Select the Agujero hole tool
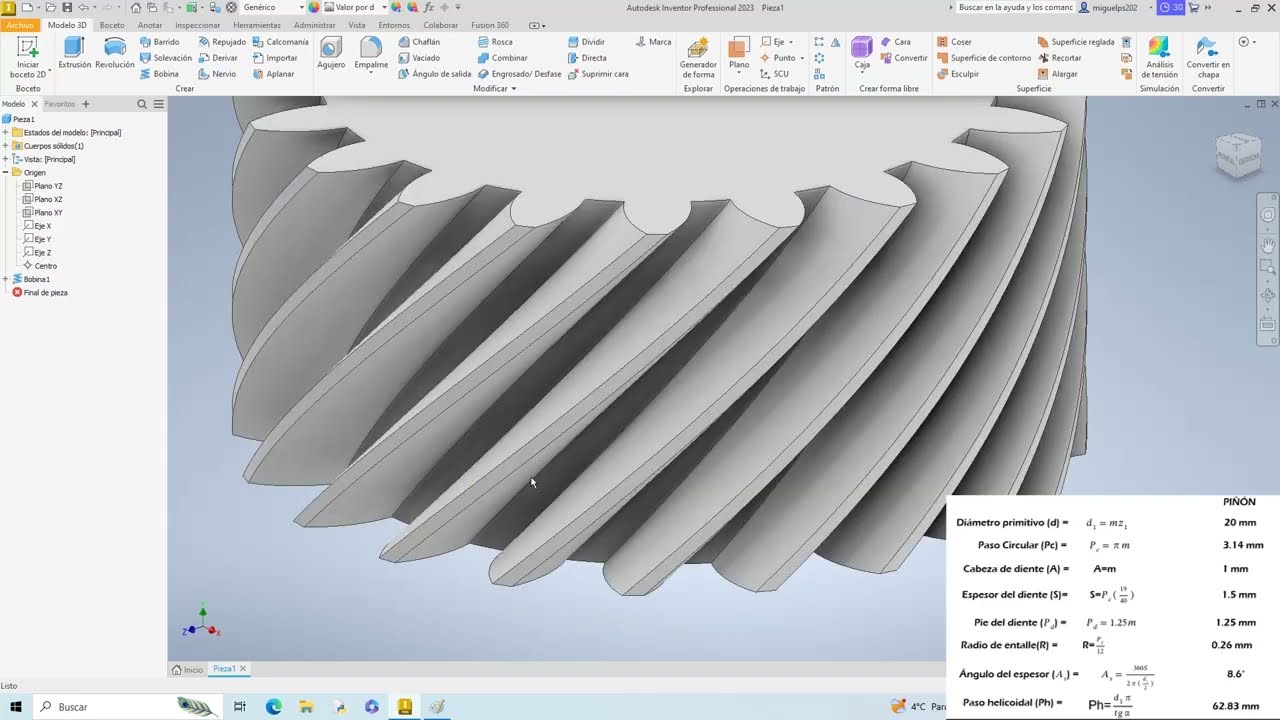The height and width of the screenshot is (720, 1280). click(x=331, y=54)
